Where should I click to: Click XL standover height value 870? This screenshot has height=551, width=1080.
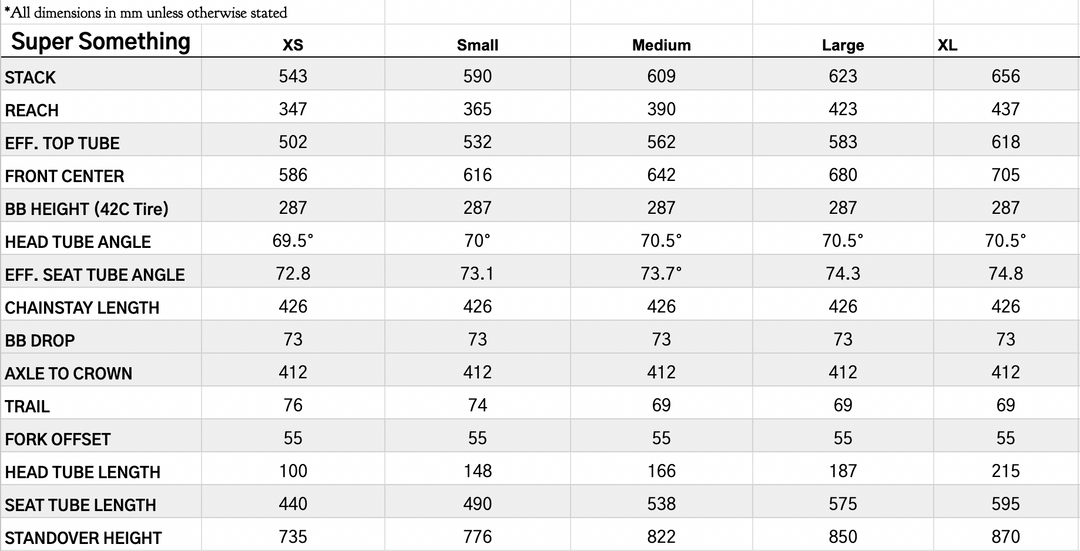tap(1006, 537)
